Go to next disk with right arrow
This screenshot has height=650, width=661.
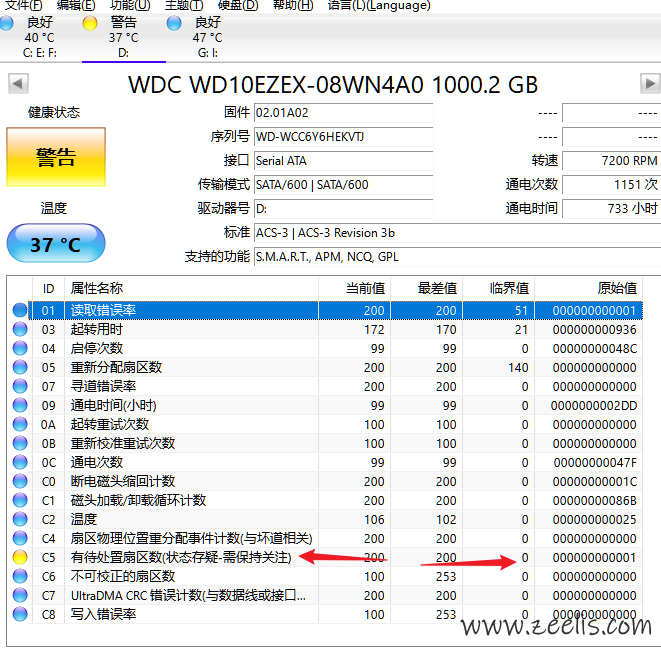click(x=650, y=83)
